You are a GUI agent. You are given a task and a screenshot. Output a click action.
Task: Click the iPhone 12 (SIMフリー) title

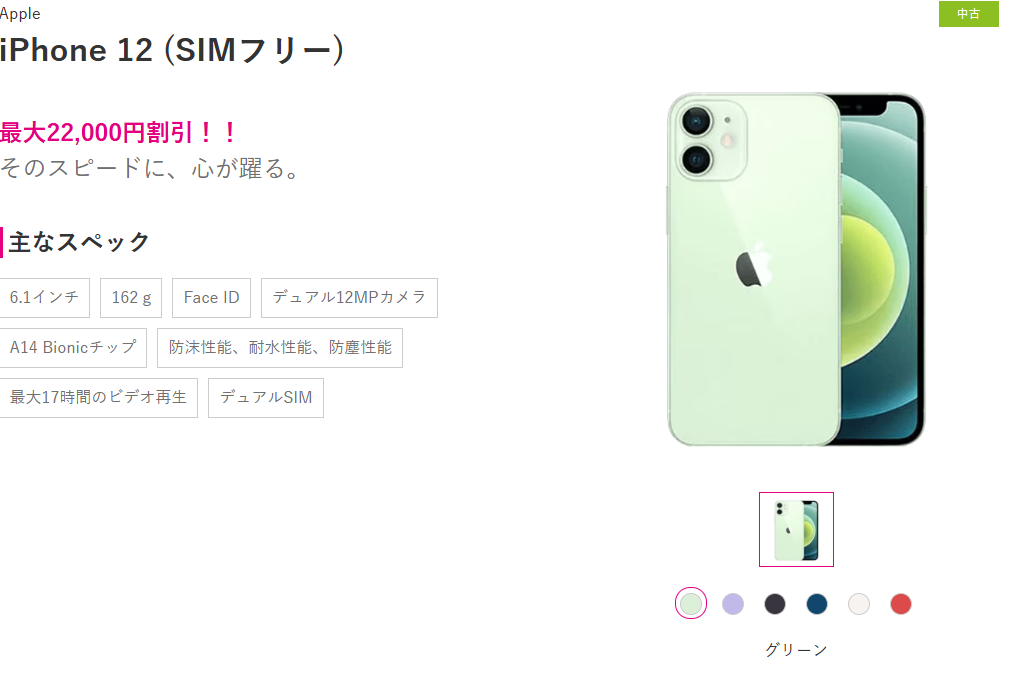pos(172,50)
